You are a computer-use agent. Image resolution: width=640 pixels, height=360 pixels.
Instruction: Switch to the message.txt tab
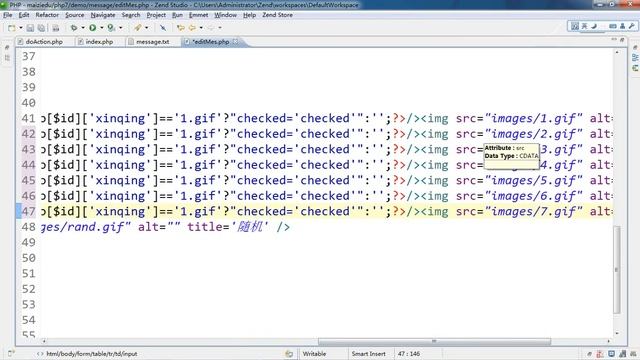coord(153,42)
